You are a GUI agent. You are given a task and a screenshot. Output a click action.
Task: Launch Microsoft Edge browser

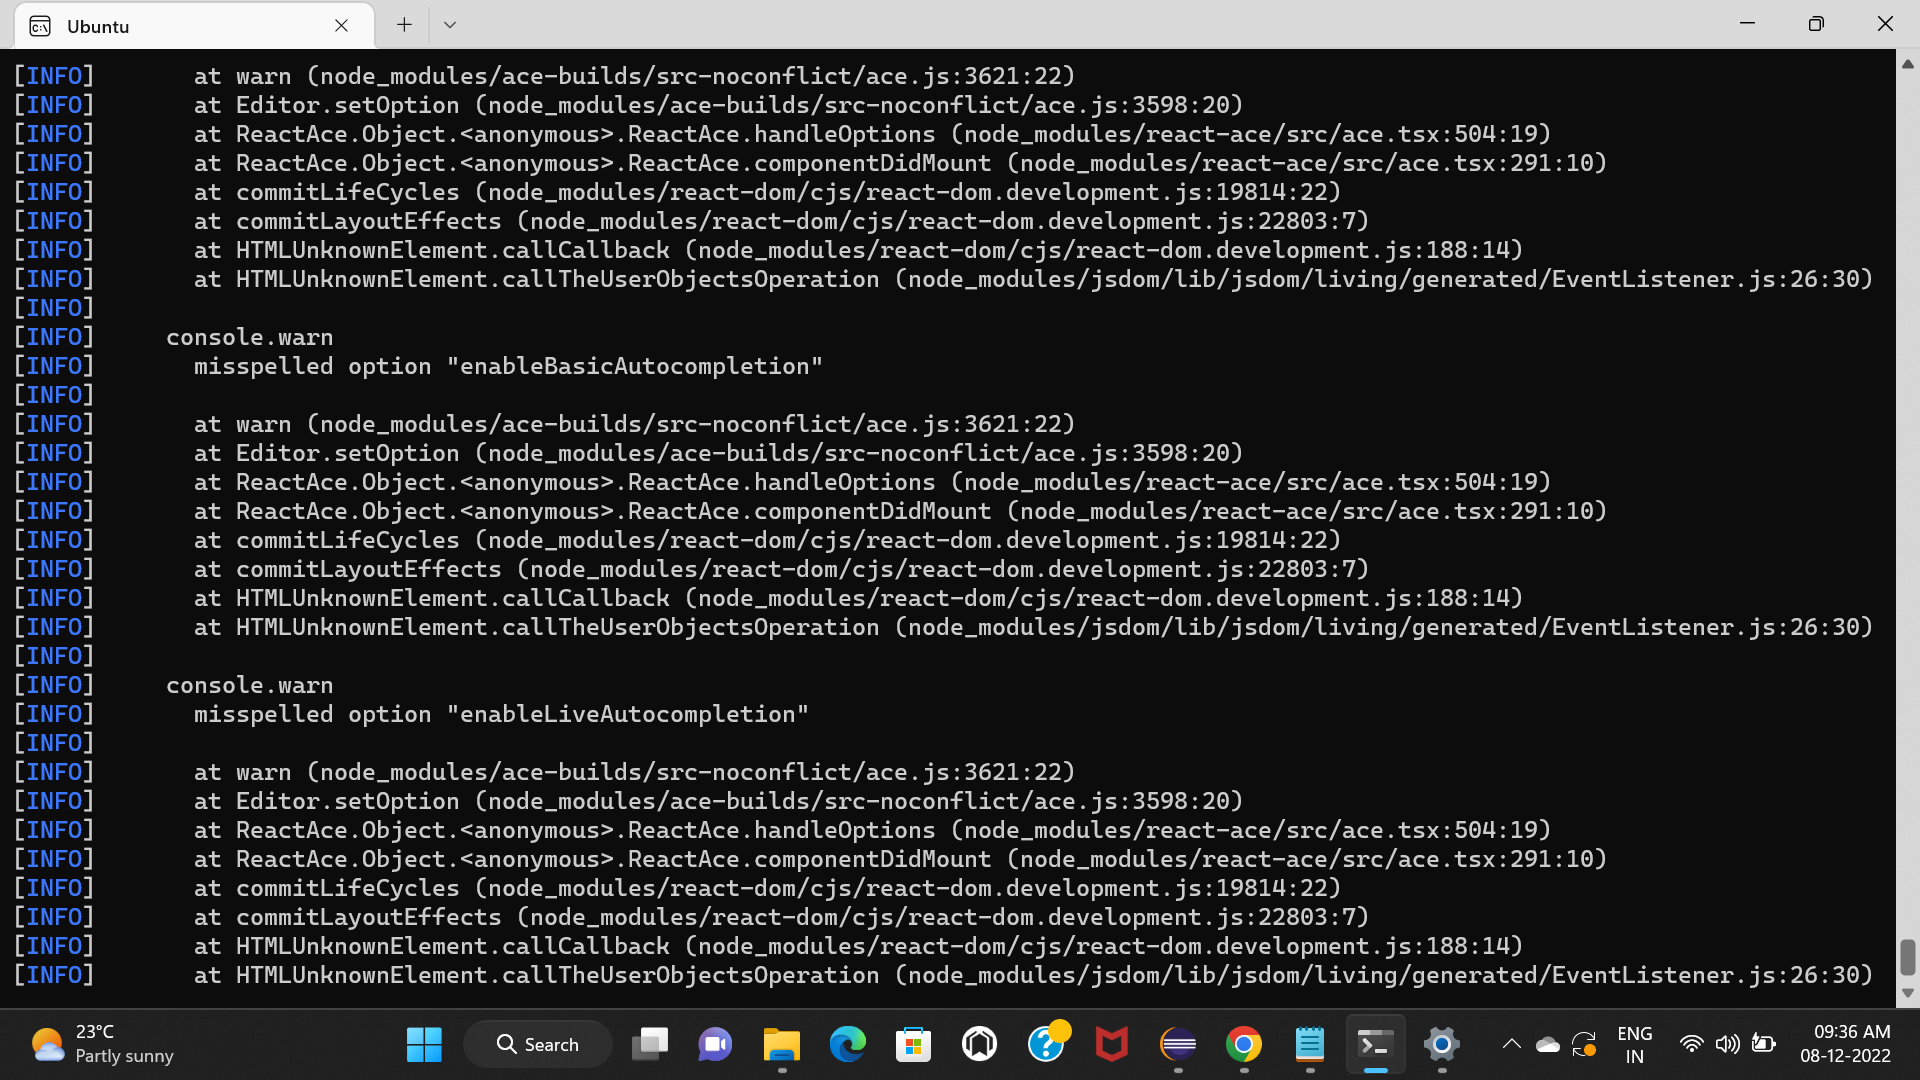tap(848, 1044)
